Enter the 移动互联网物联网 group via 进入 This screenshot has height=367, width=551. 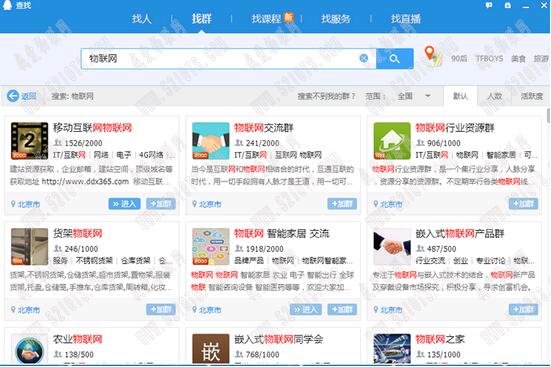click(x=124, y=204)
